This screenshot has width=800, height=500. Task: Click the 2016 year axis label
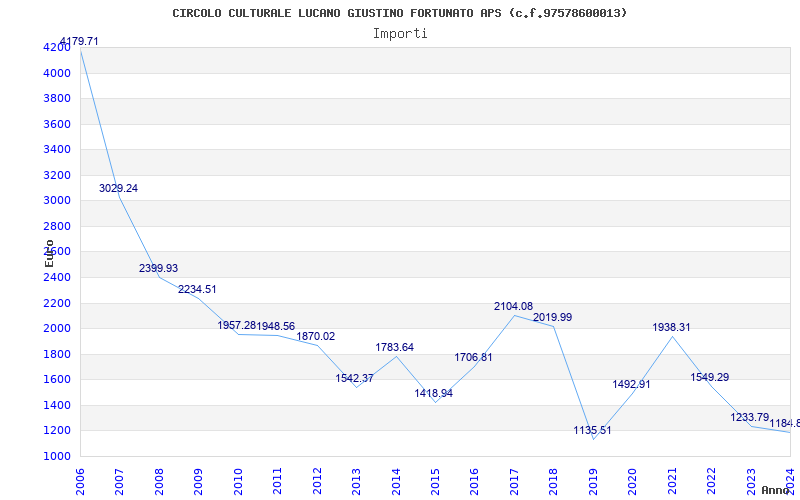[475, 481]
